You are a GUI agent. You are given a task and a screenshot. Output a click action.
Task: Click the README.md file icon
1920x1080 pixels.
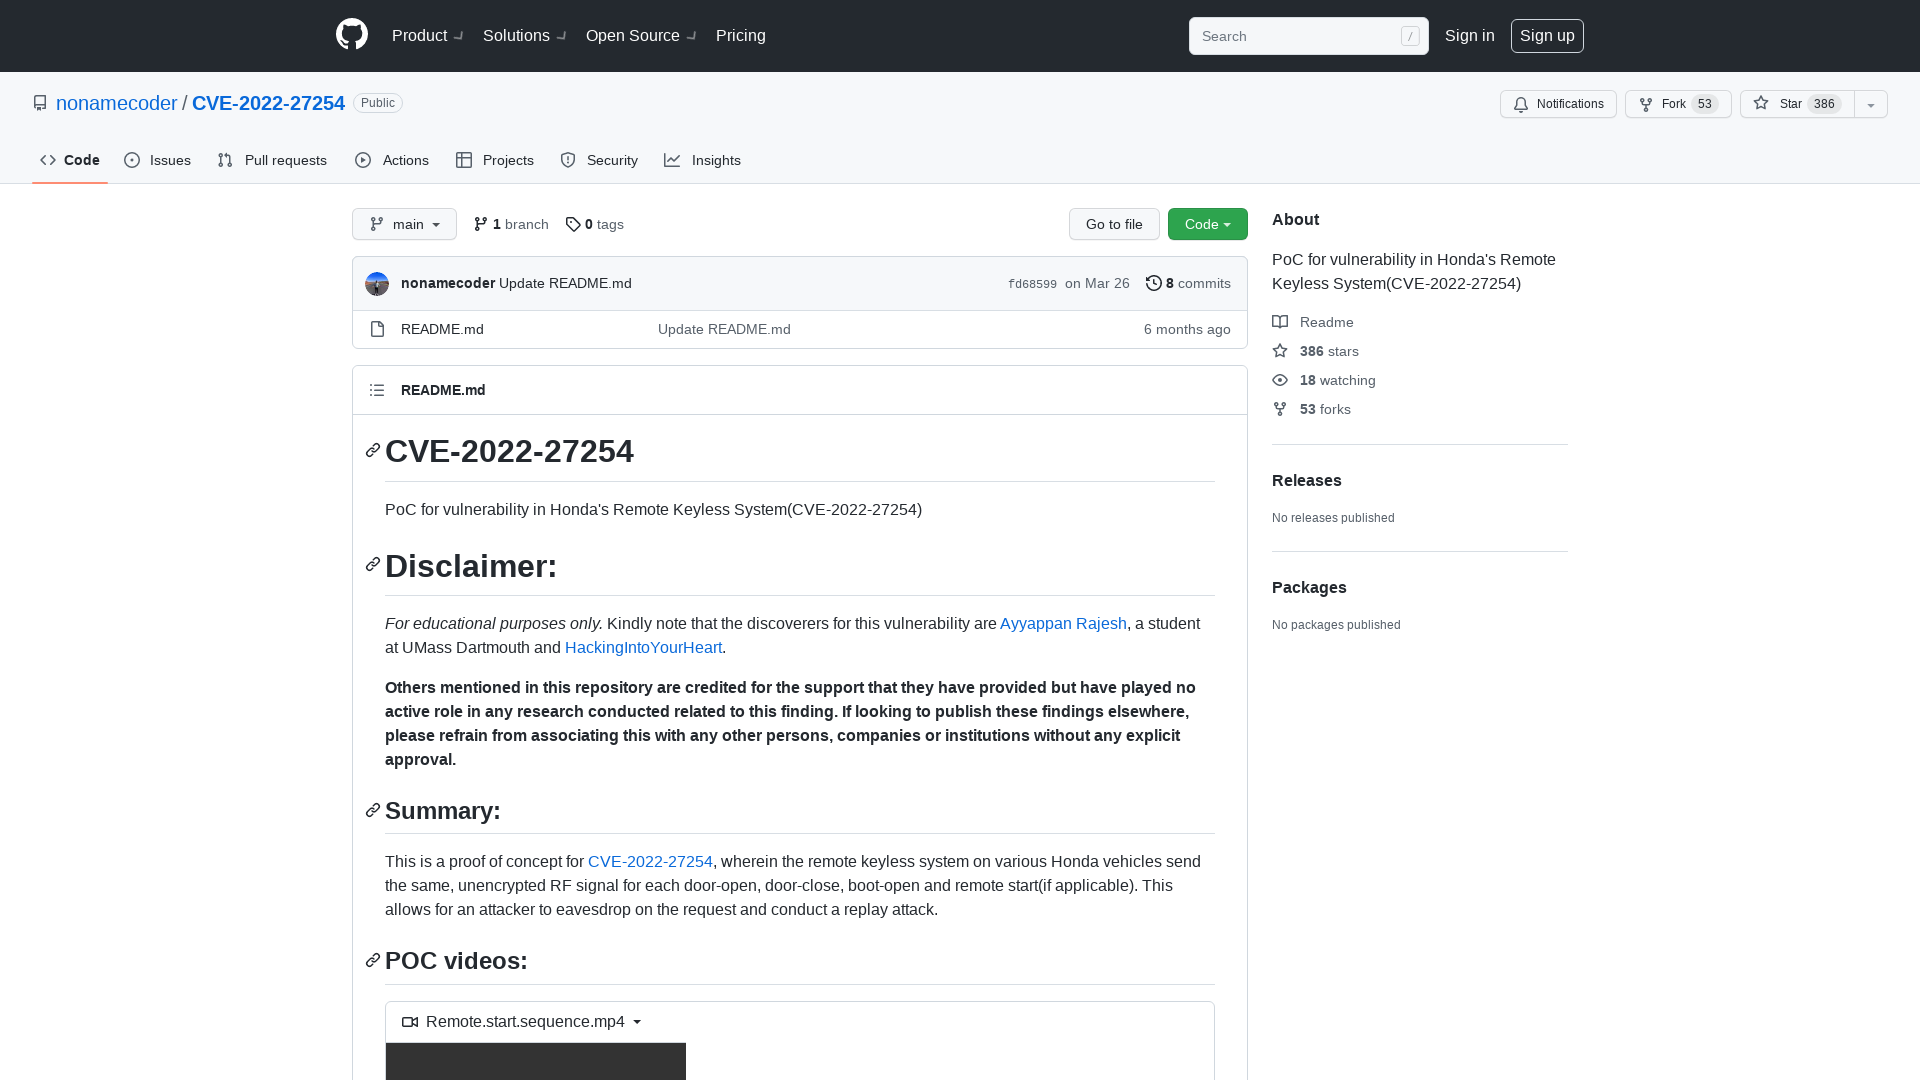(377, 329)
